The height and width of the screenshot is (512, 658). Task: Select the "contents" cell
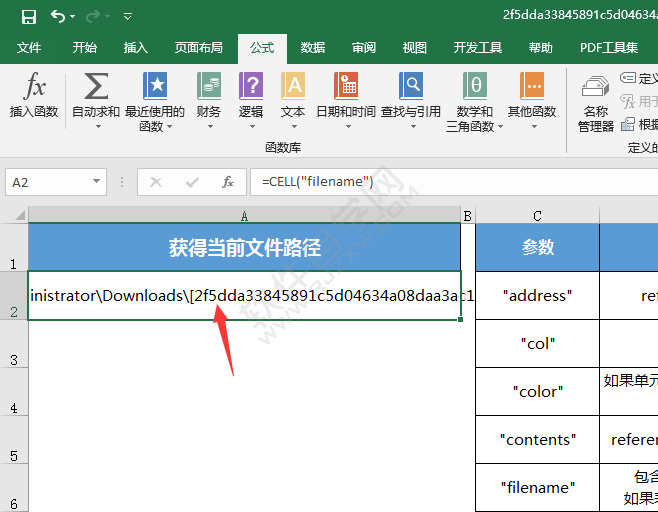pyautogui.click(x=538, y=440)
